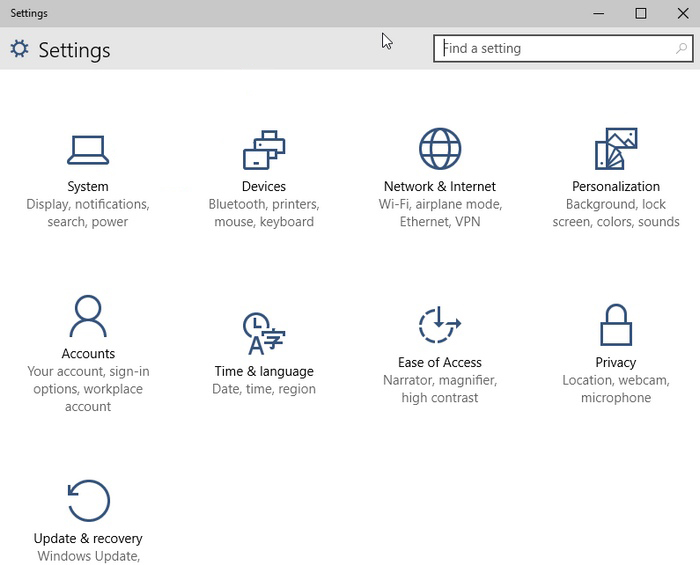Click the Time & language label
This screenshot has width=700, height=565.
tap(264, 371)
